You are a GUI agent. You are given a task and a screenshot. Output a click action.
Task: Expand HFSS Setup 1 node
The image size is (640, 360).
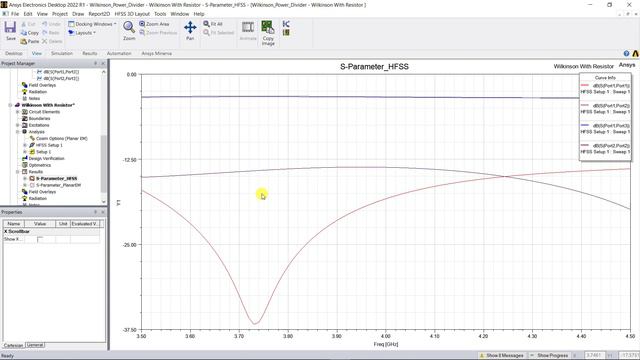[25, 145]
